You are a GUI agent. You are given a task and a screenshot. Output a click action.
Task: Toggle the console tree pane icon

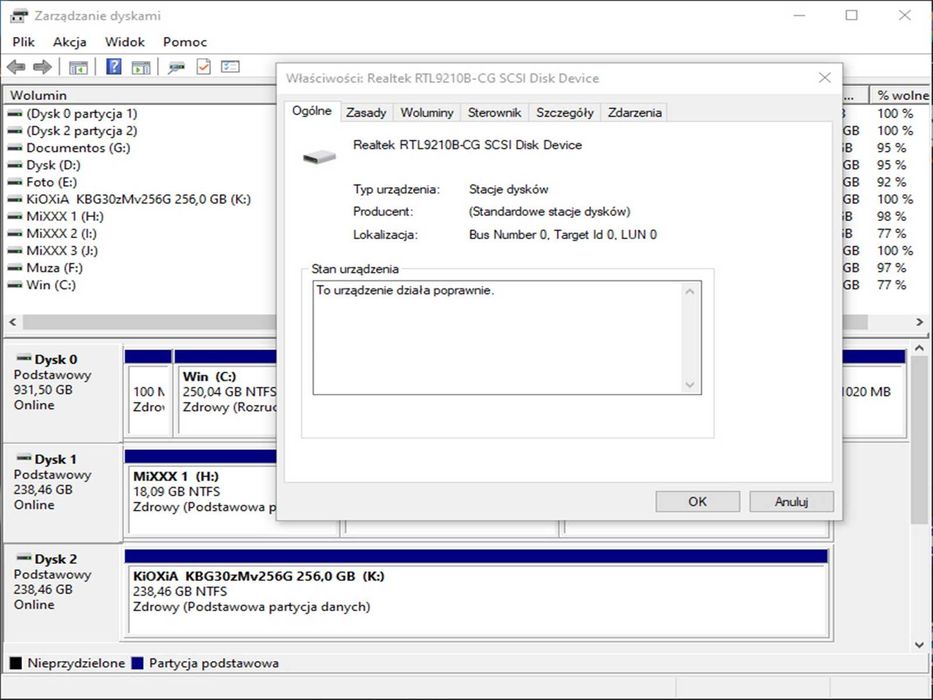pyautogui.click(x=78, y=67)
